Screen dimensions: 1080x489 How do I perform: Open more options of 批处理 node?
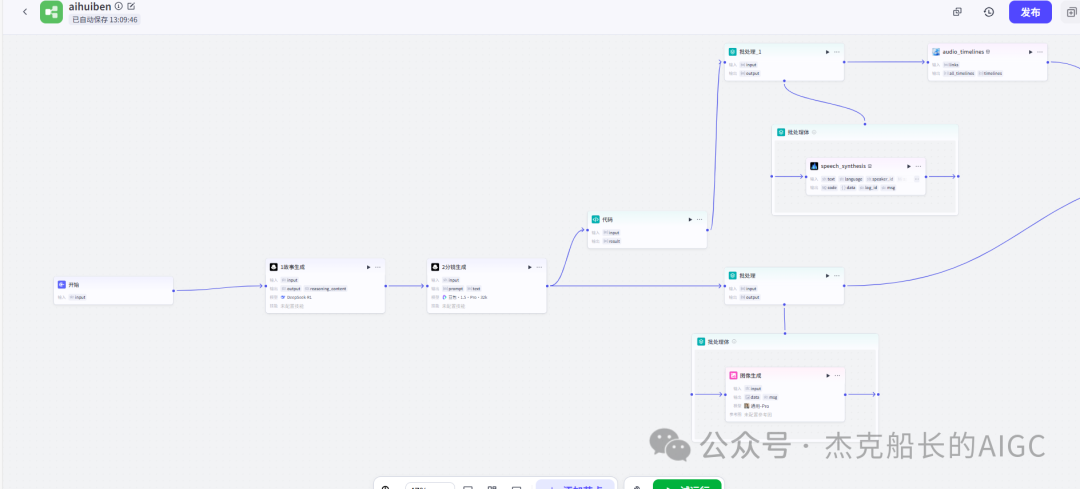(x=837, y=275)
